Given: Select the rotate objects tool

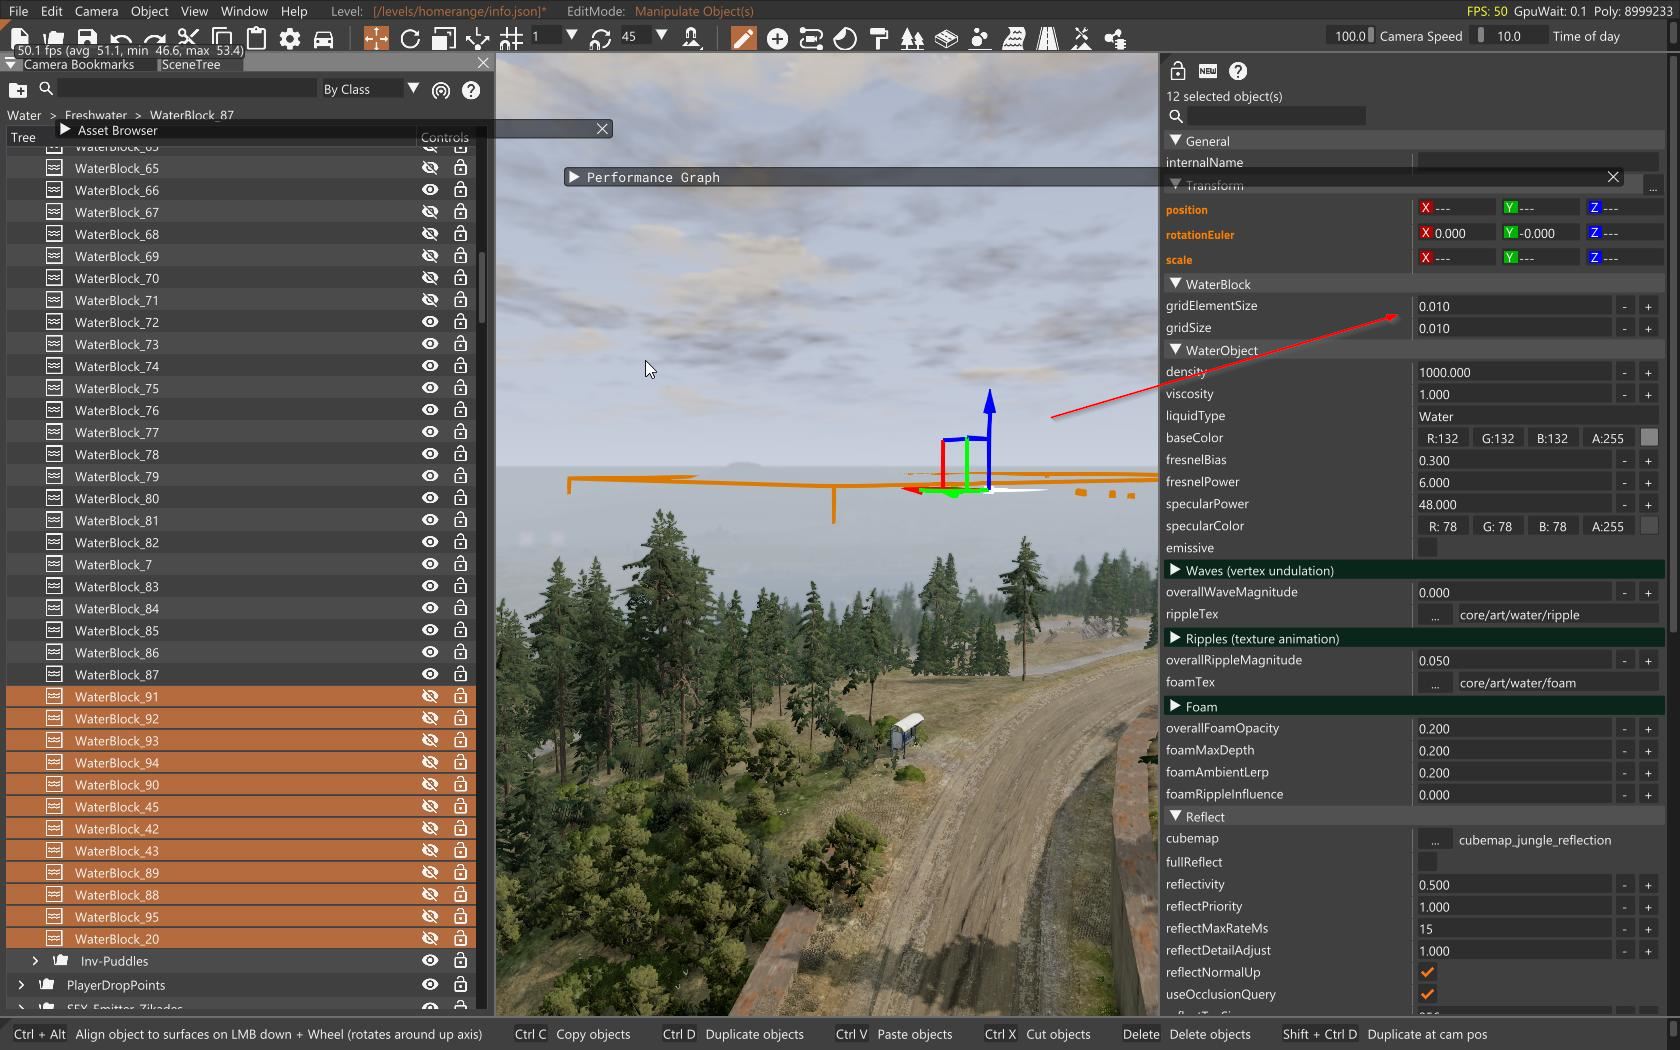Looking at the screenshot, I should [x=410, y=38].
